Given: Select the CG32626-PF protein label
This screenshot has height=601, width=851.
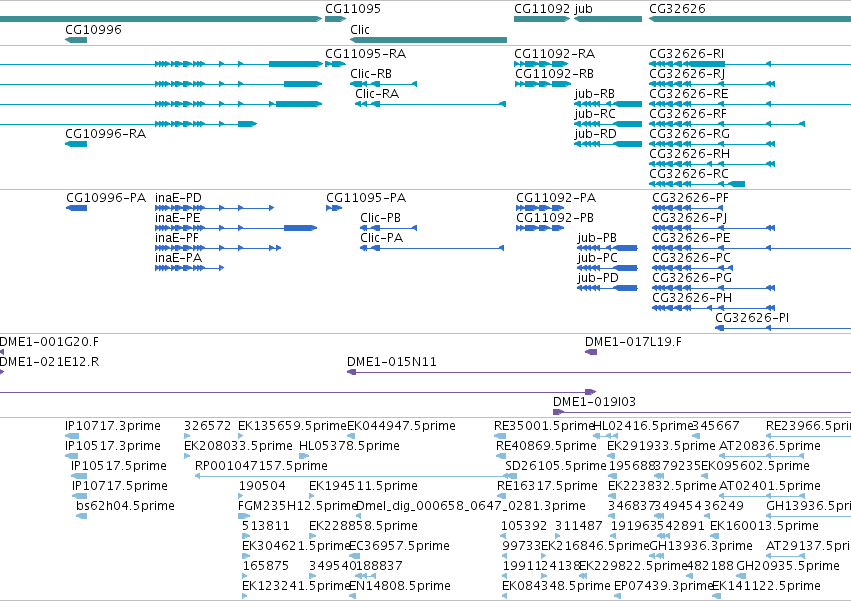Looking at the screenshot, I should [x=690, y=198].
